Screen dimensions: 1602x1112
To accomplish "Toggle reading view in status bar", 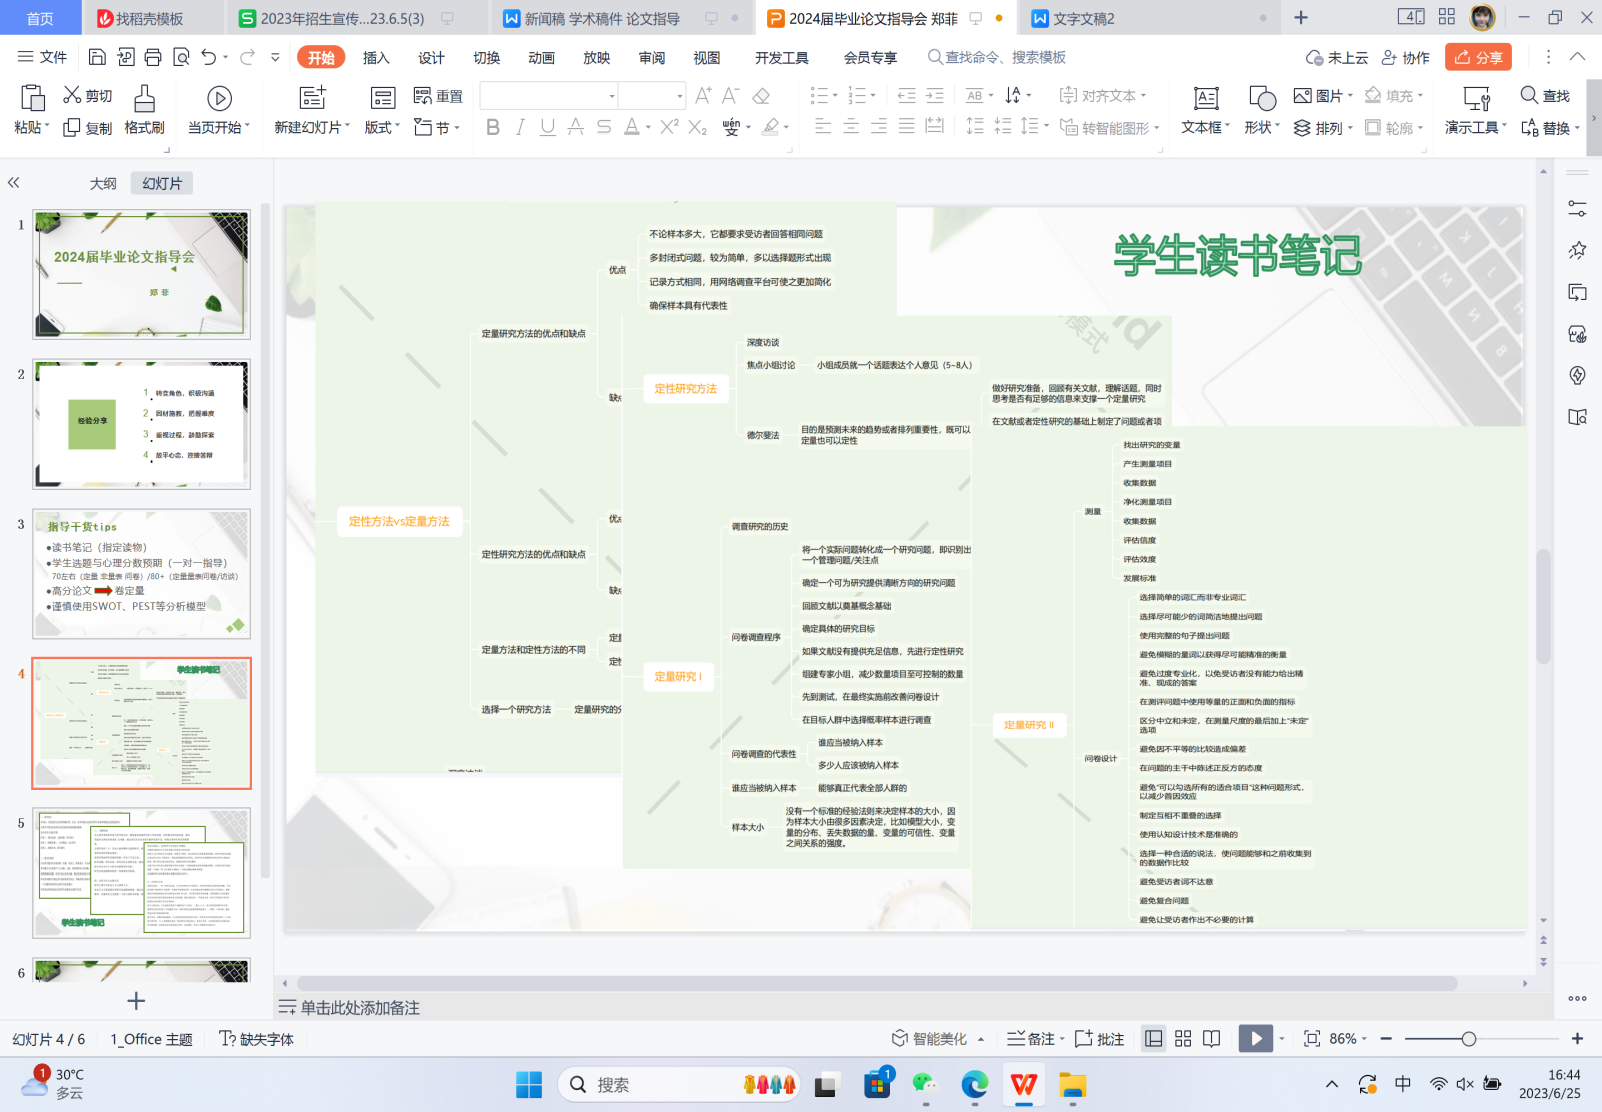I will (x=1212, y=1039).
